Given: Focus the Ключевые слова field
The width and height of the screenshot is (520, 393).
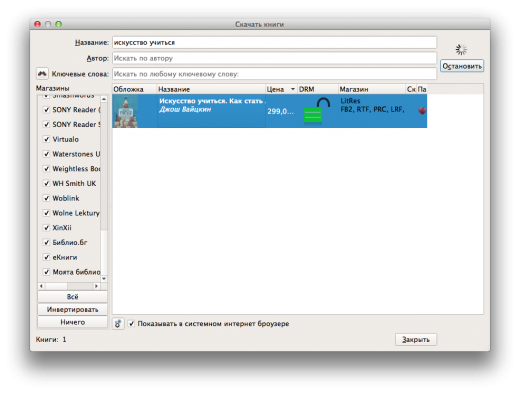Looking at the screenshot, I should 274,74.
